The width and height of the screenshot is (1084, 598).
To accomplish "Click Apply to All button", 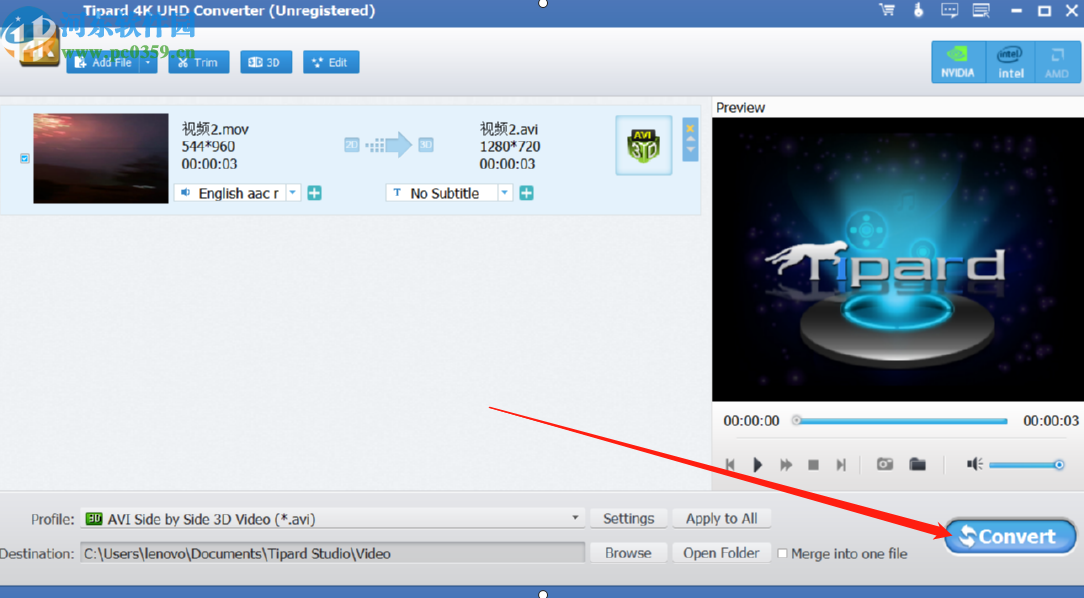I will click(x=721, y=518).
